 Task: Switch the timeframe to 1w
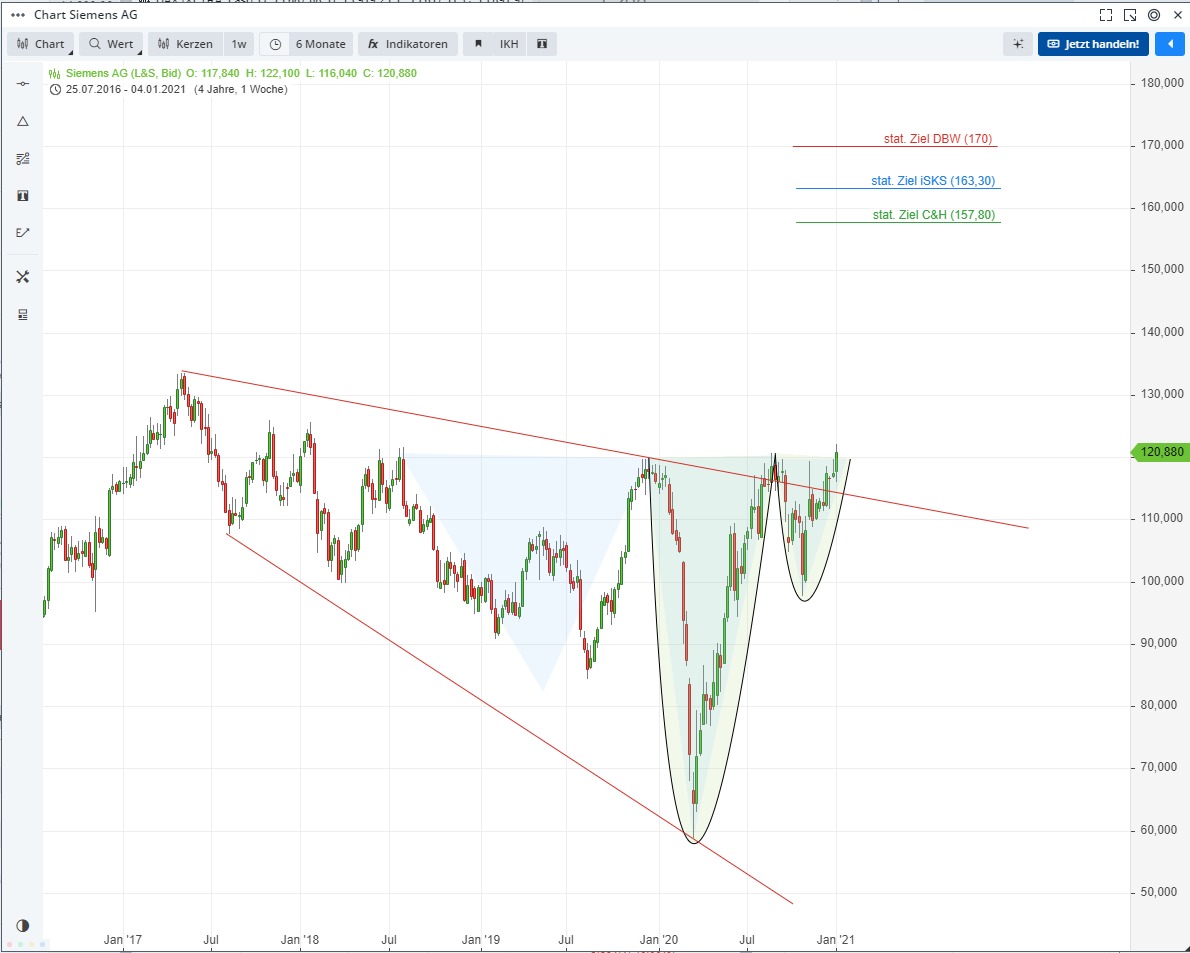[x=239, y=44]
